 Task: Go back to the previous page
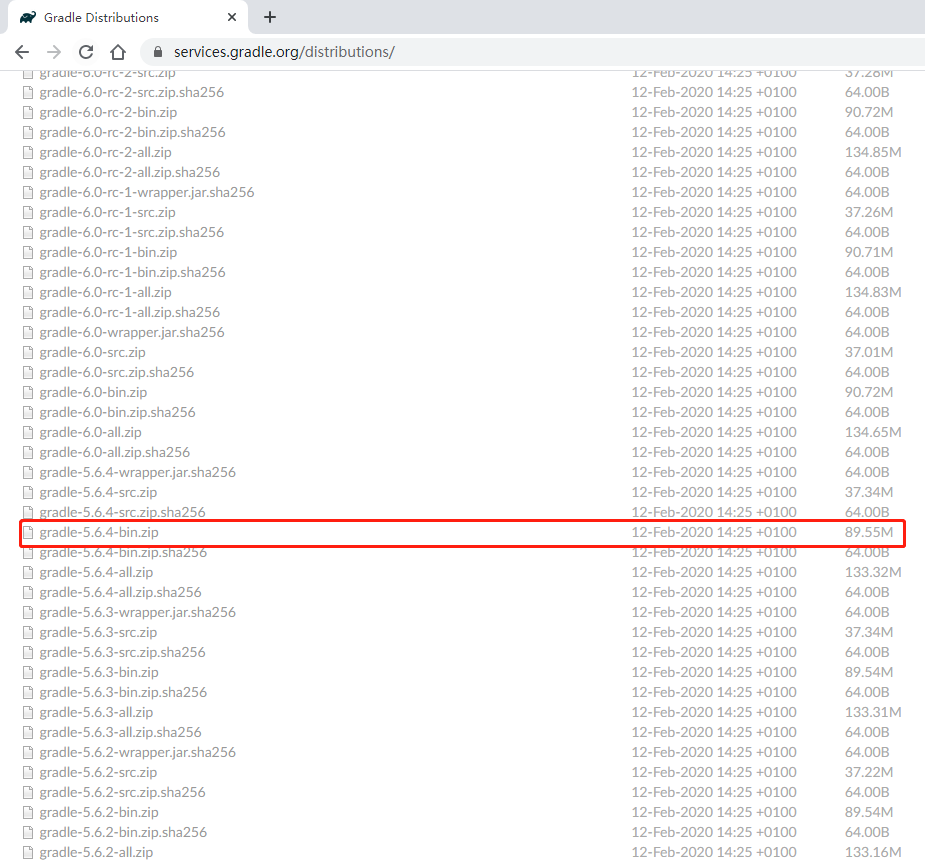click(x=22, y=52)
